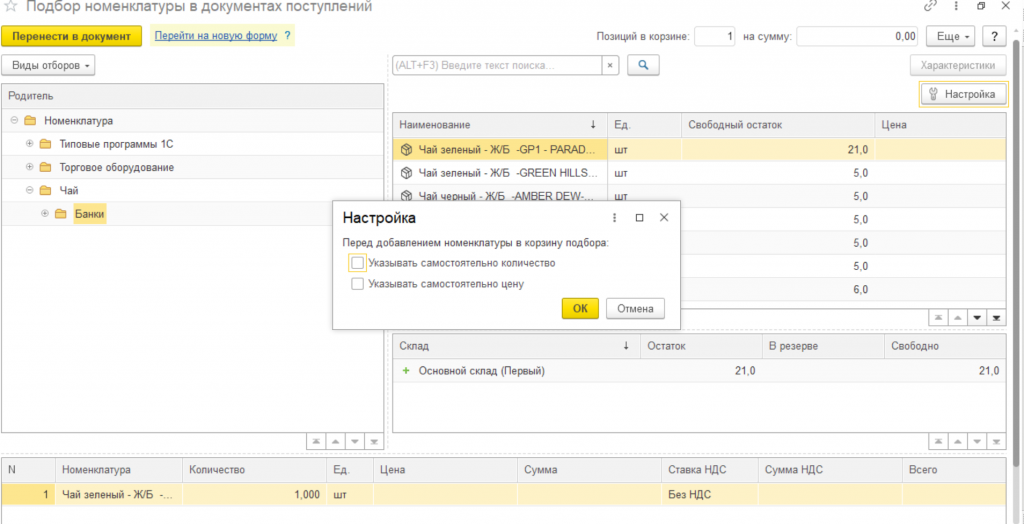Sort by the Склад column header
This screenshot has width=1024, height=524.
[516, 346]
